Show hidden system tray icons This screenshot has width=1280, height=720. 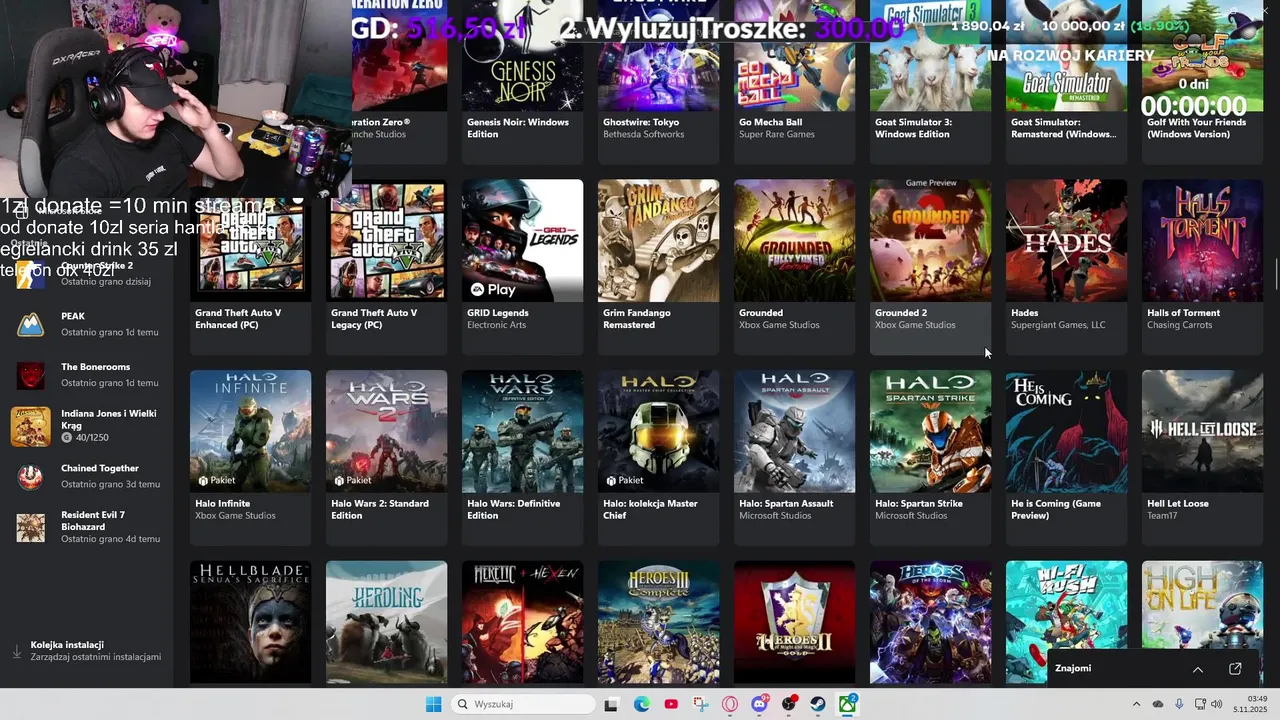pyautogui.click(x=1136, y=704)
